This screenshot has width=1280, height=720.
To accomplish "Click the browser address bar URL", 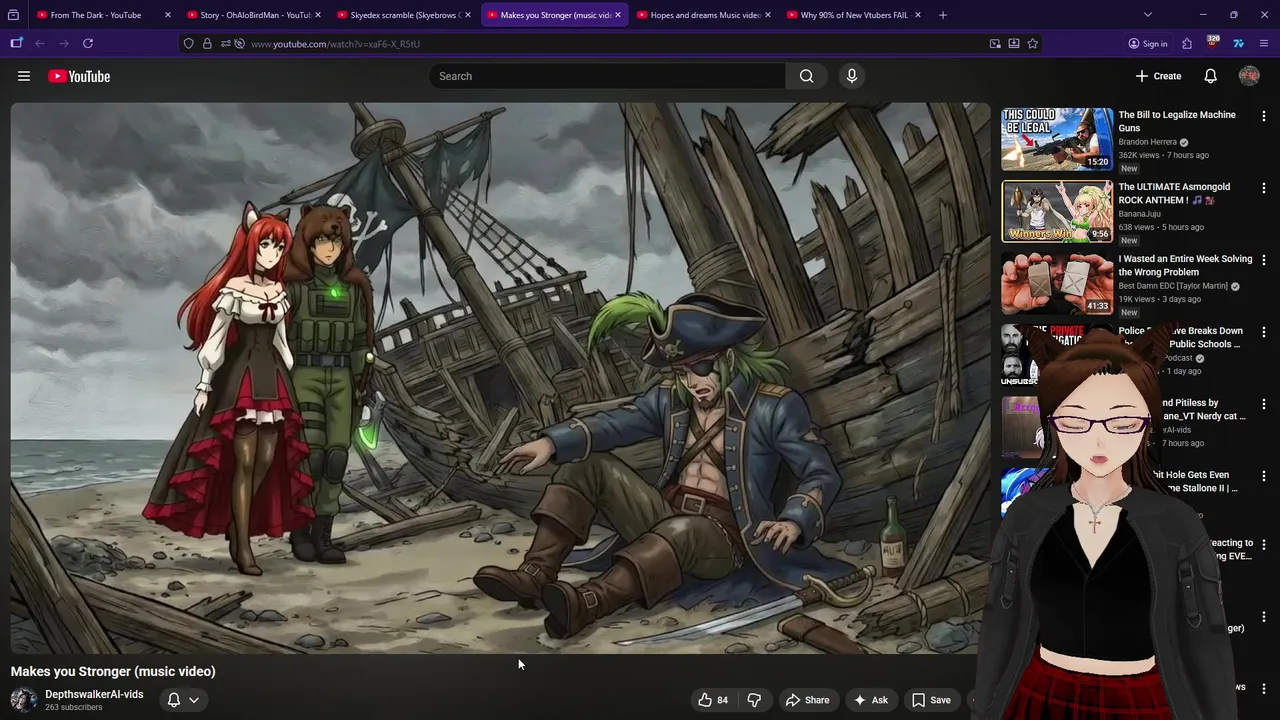I will tap(335, 44).
